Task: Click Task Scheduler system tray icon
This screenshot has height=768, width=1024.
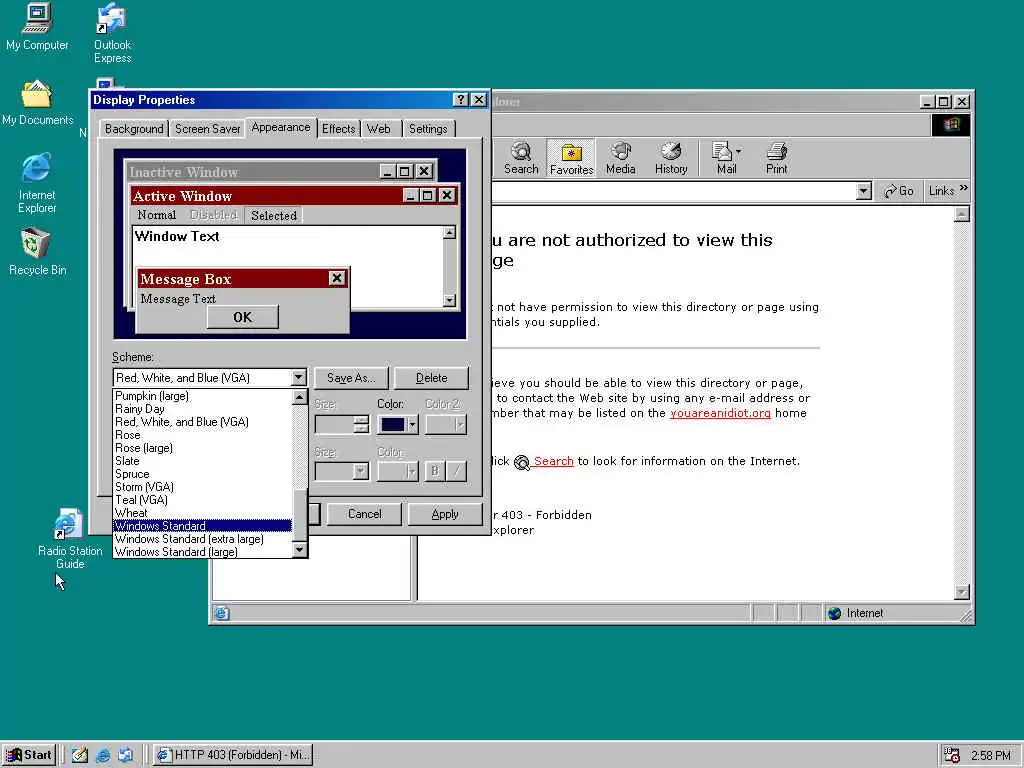Action: click(x=952, y=755)
